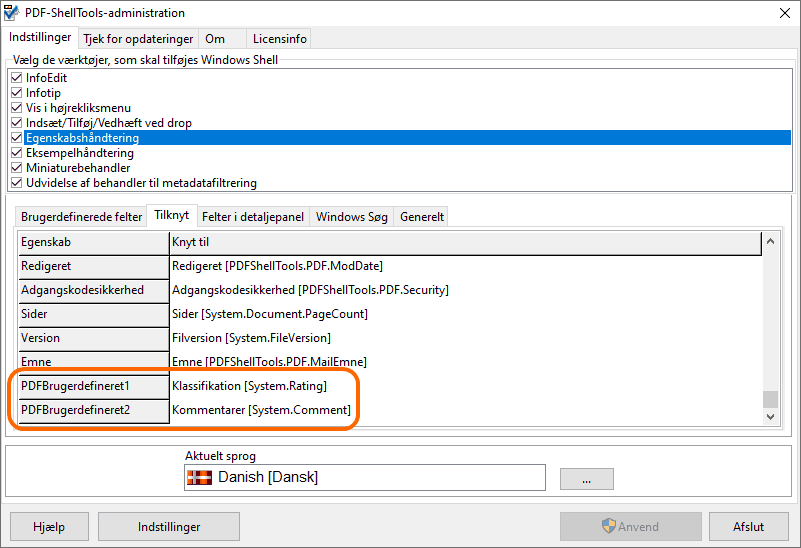Select the Egenskabshåndtering list item
801x548 pixels.
(x=407, y=137)
